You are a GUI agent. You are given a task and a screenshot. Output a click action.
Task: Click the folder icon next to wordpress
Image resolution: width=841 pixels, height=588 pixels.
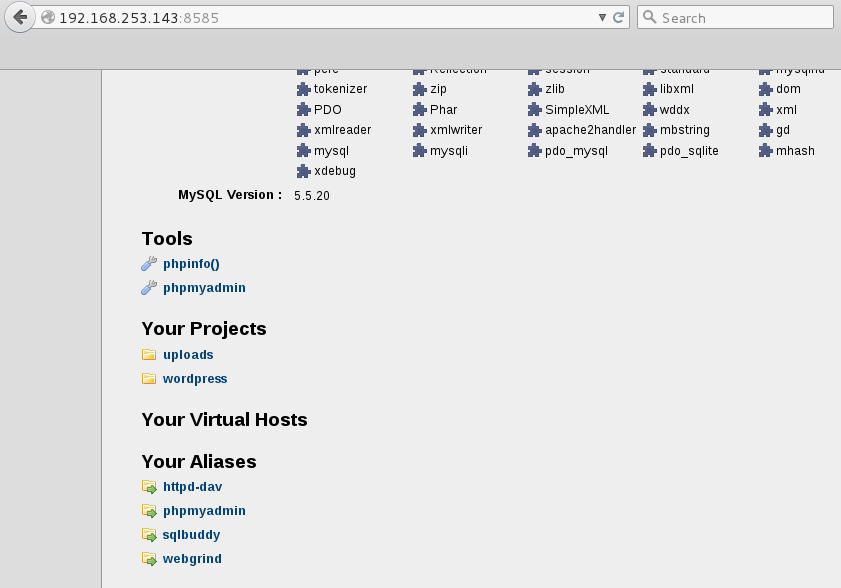(149, 379)
